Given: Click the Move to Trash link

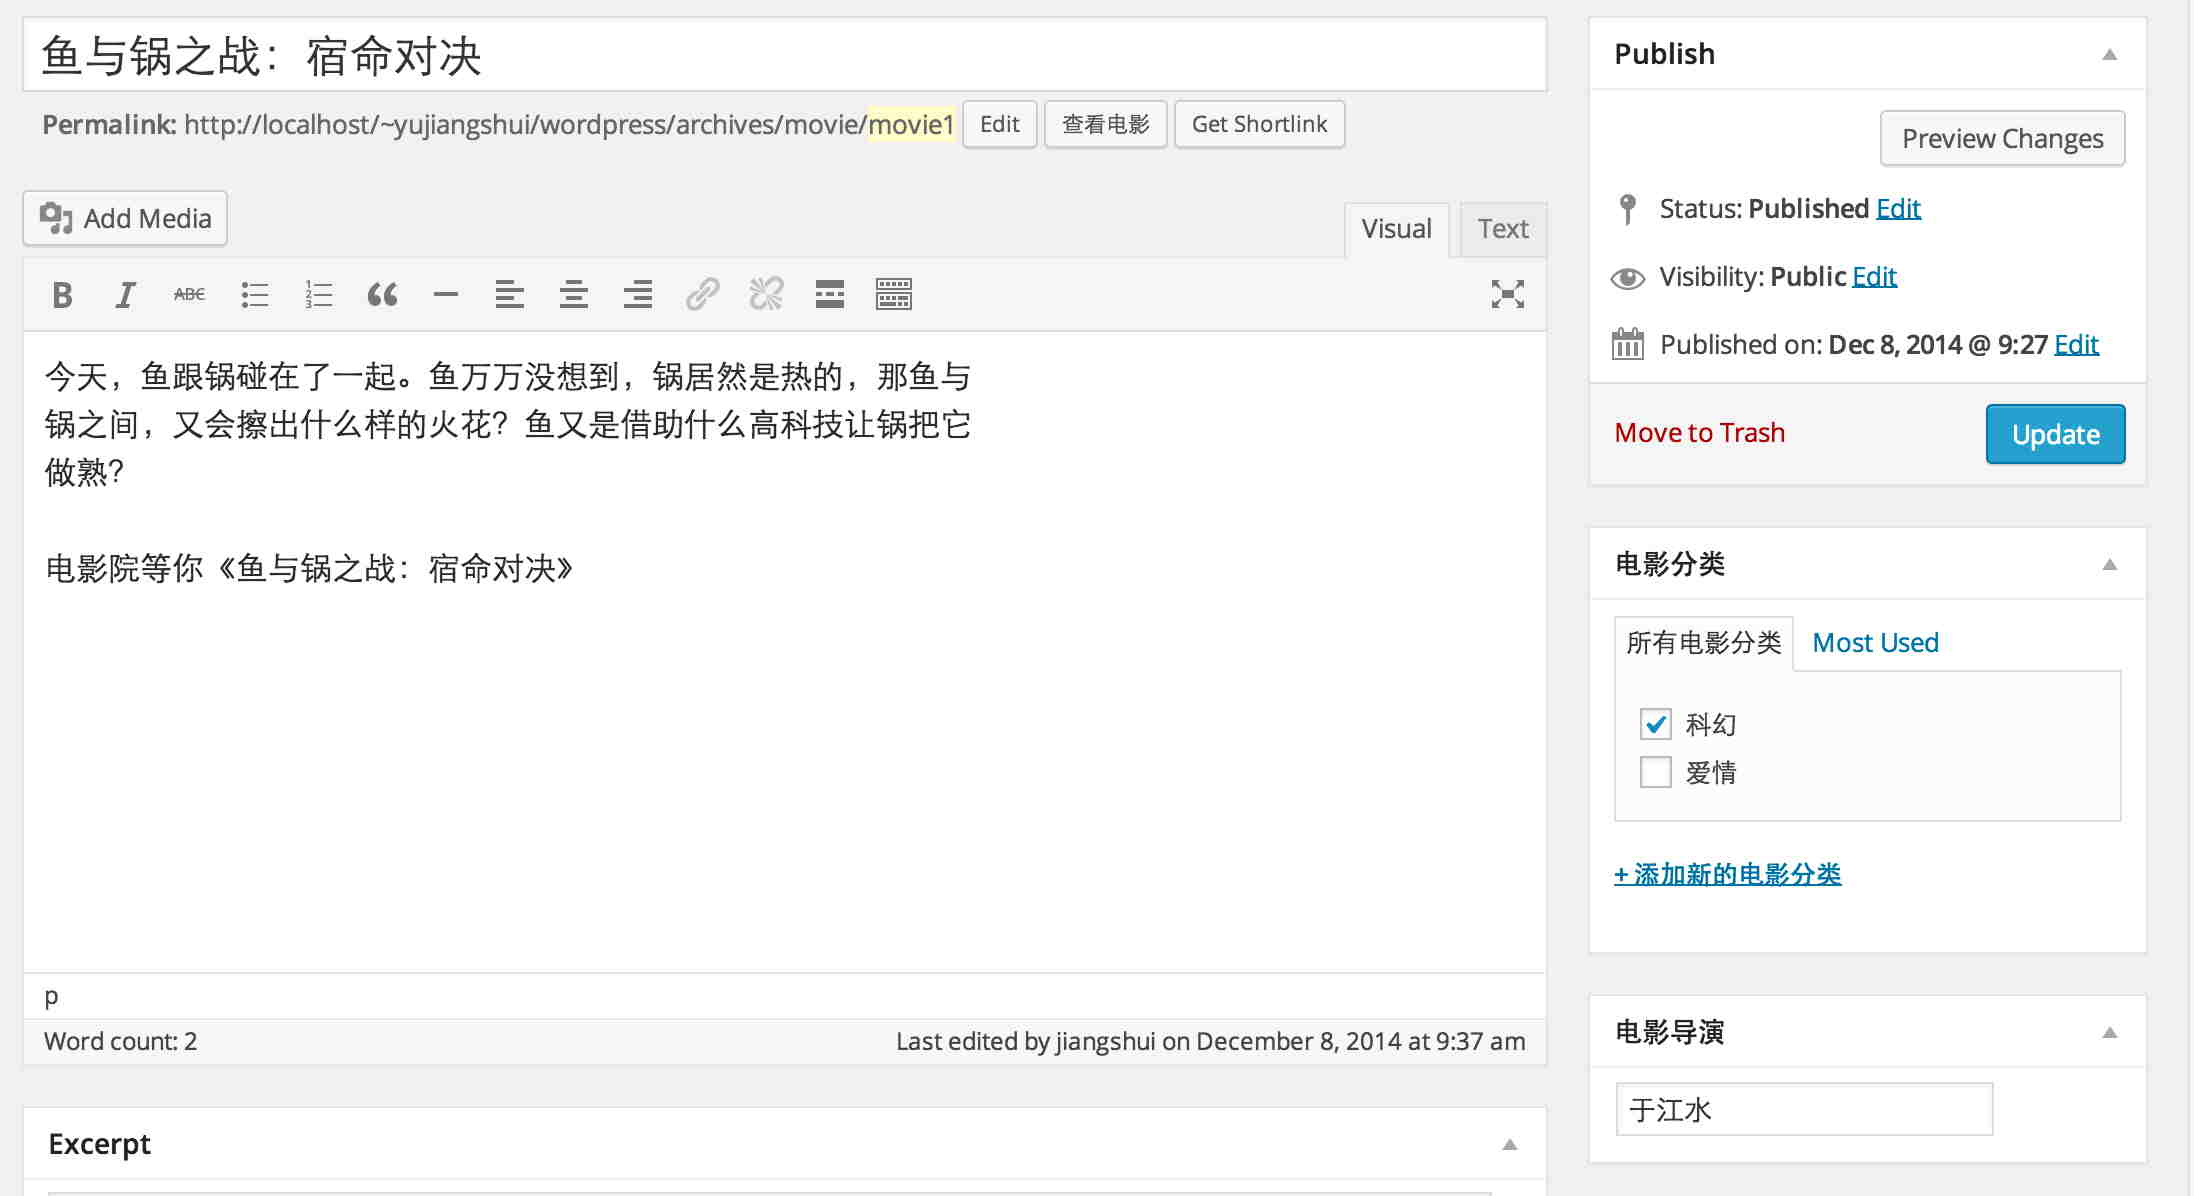Looking at the screenshot, I should pos(1699,432).
